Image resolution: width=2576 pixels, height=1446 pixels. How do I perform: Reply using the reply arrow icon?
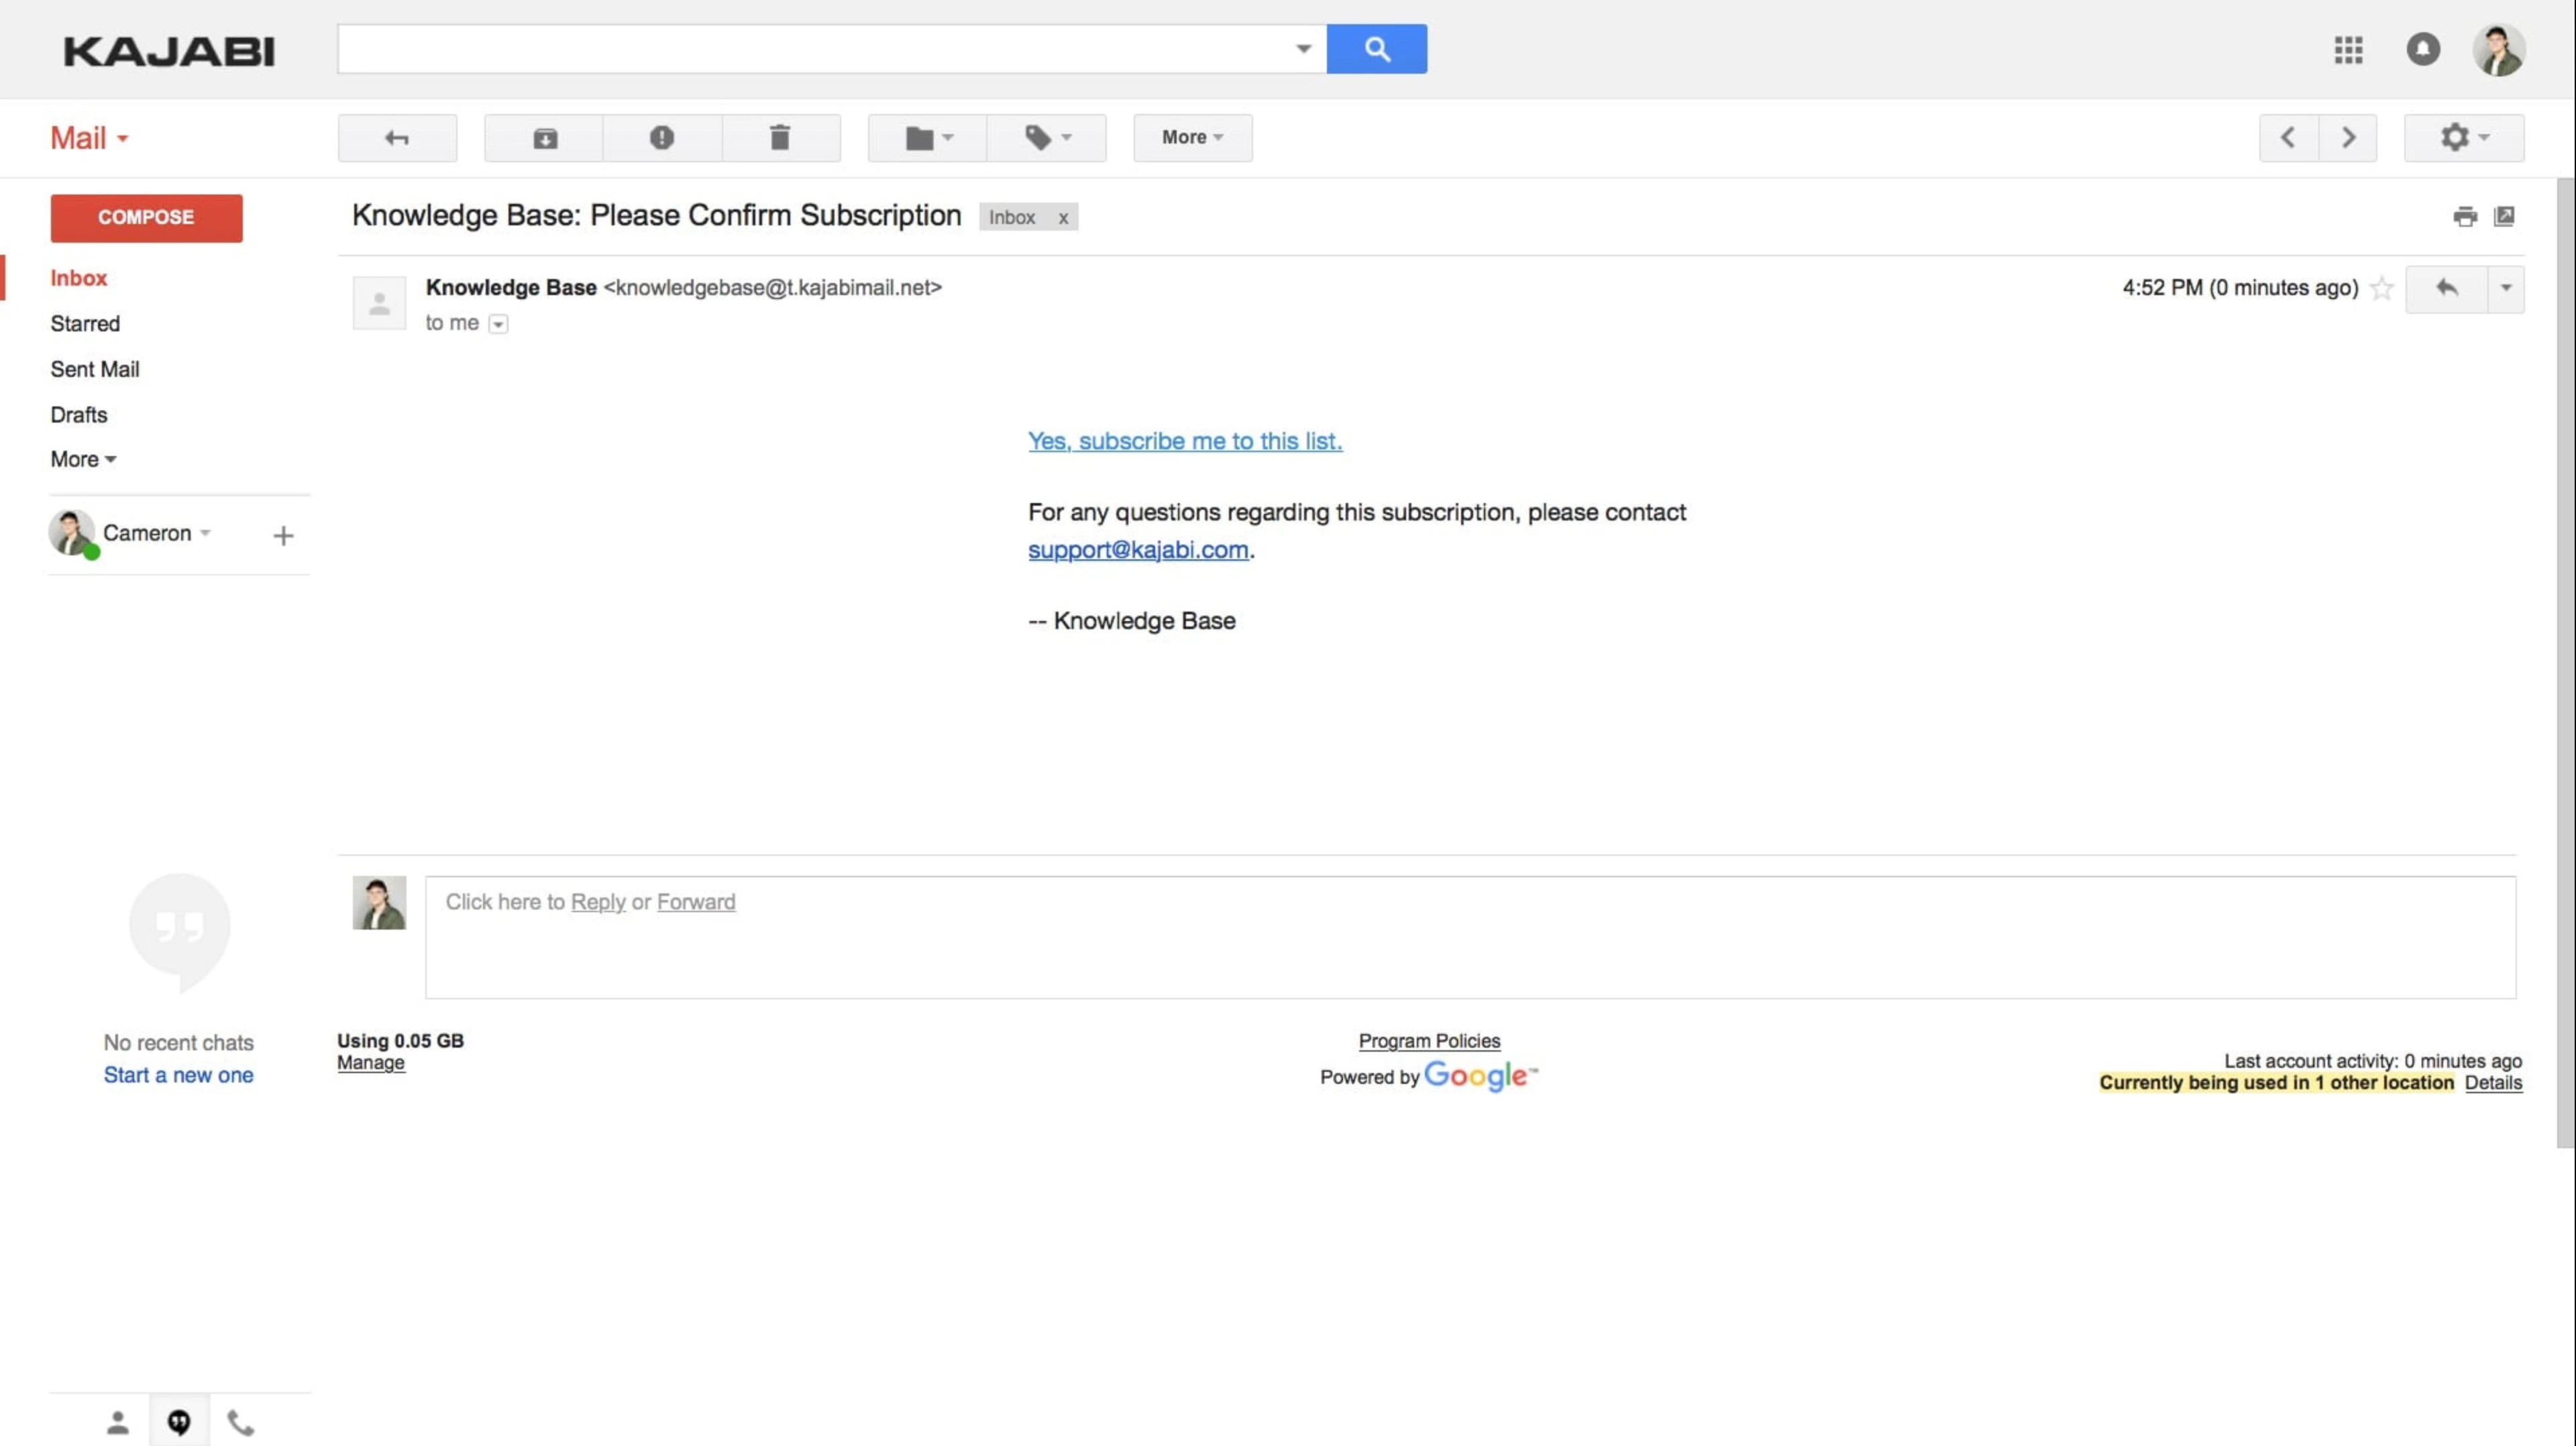(x=2448, y=288)
